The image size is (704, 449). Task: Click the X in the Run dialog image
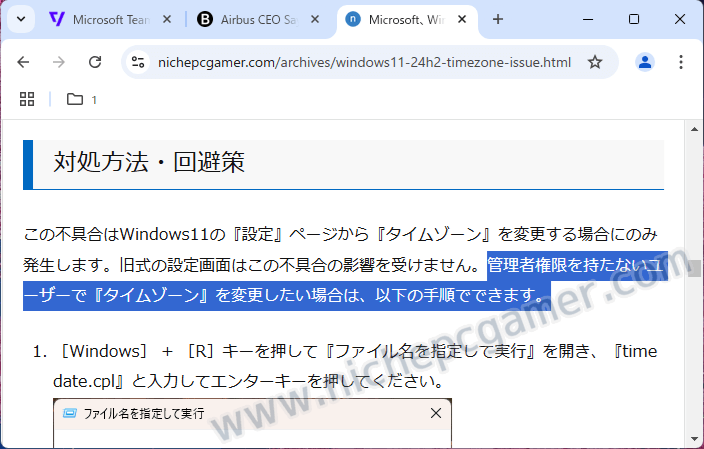(x=436, y=413)
